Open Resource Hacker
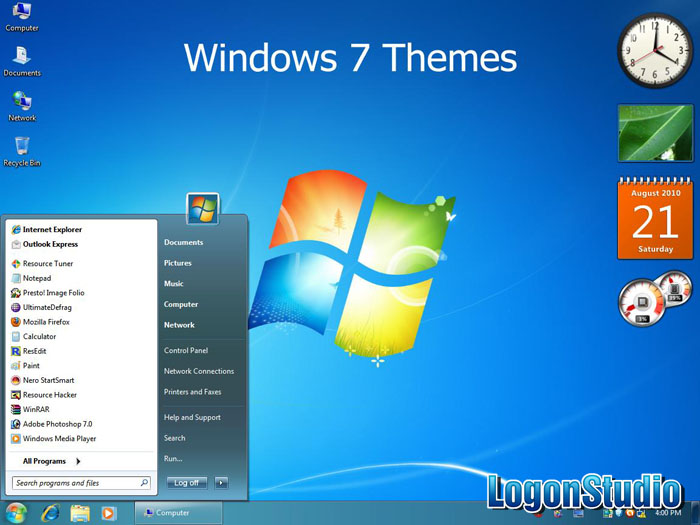 point(44,395)
